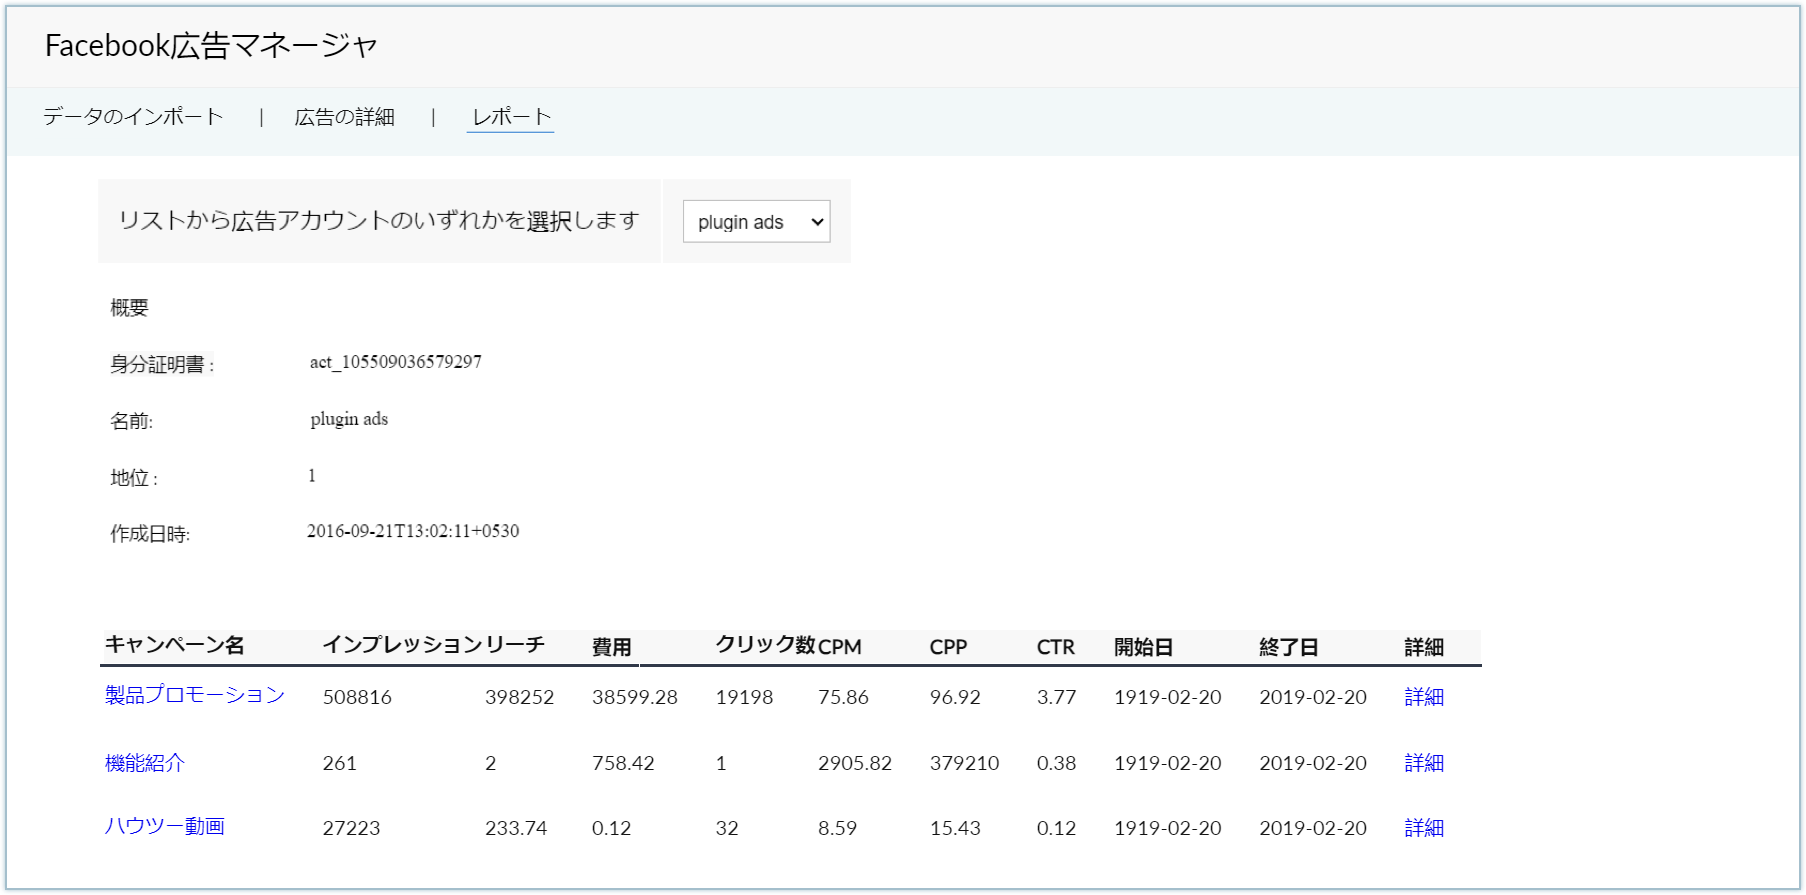The image size is (1806, 895).
Task: Select account ID act_105509036579297
Action: click(396, 362)
